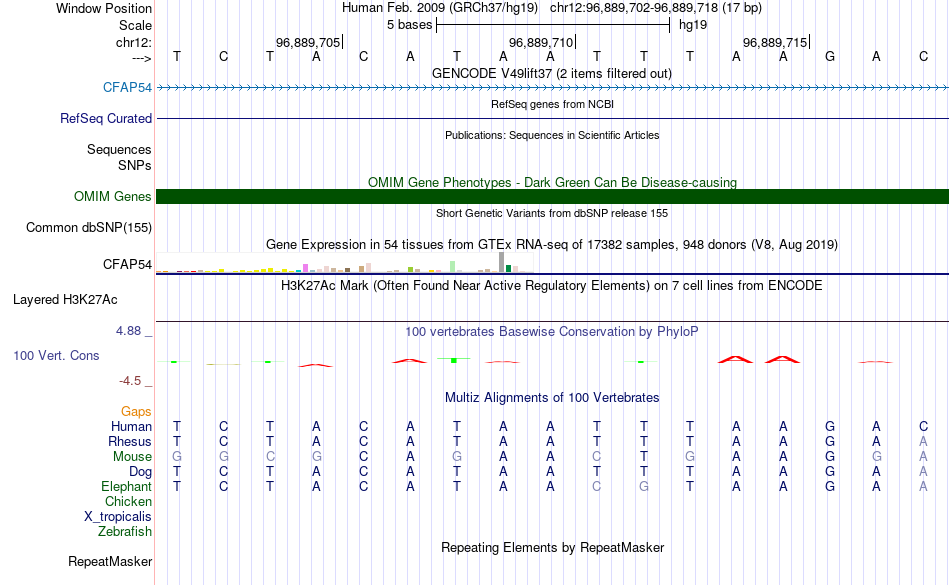
Task: Click the H3K27Ac Mark track title
Action: point(552,285)
